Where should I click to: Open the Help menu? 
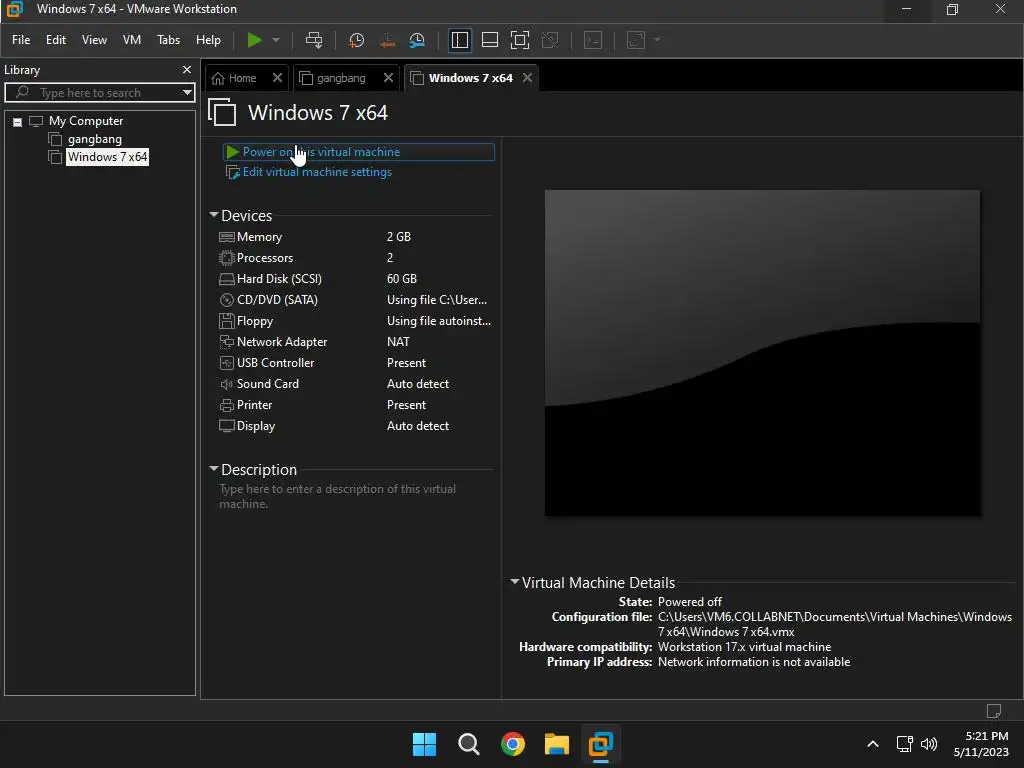click(208, 40)
